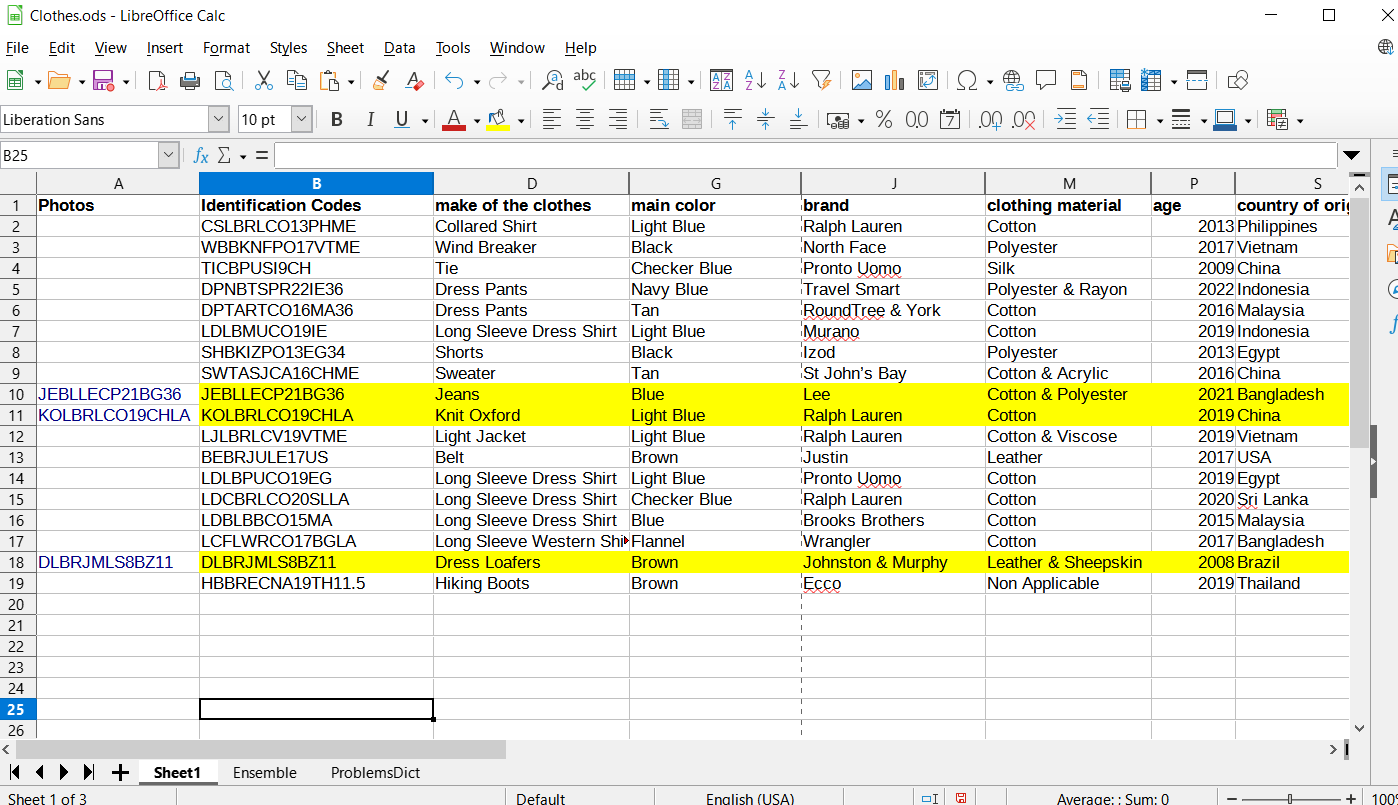
Task: Toggle Freeze Rows and Columns
Action: click(1150, 81)
